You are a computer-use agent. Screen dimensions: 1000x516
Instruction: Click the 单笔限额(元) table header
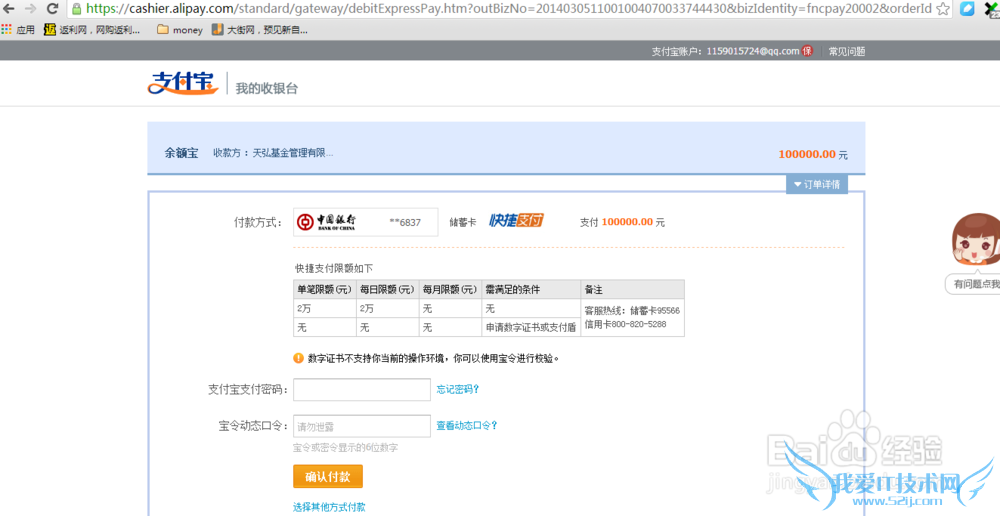click(325, 290)
